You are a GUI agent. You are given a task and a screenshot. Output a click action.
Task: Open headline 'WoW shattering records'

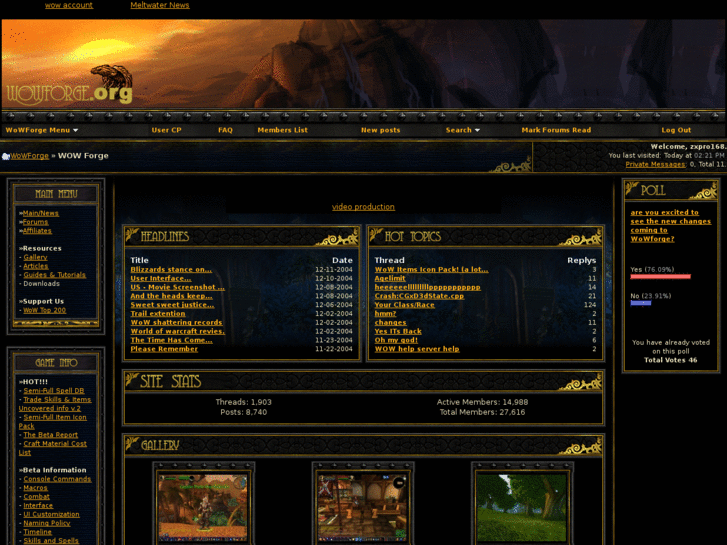point(176,322)
